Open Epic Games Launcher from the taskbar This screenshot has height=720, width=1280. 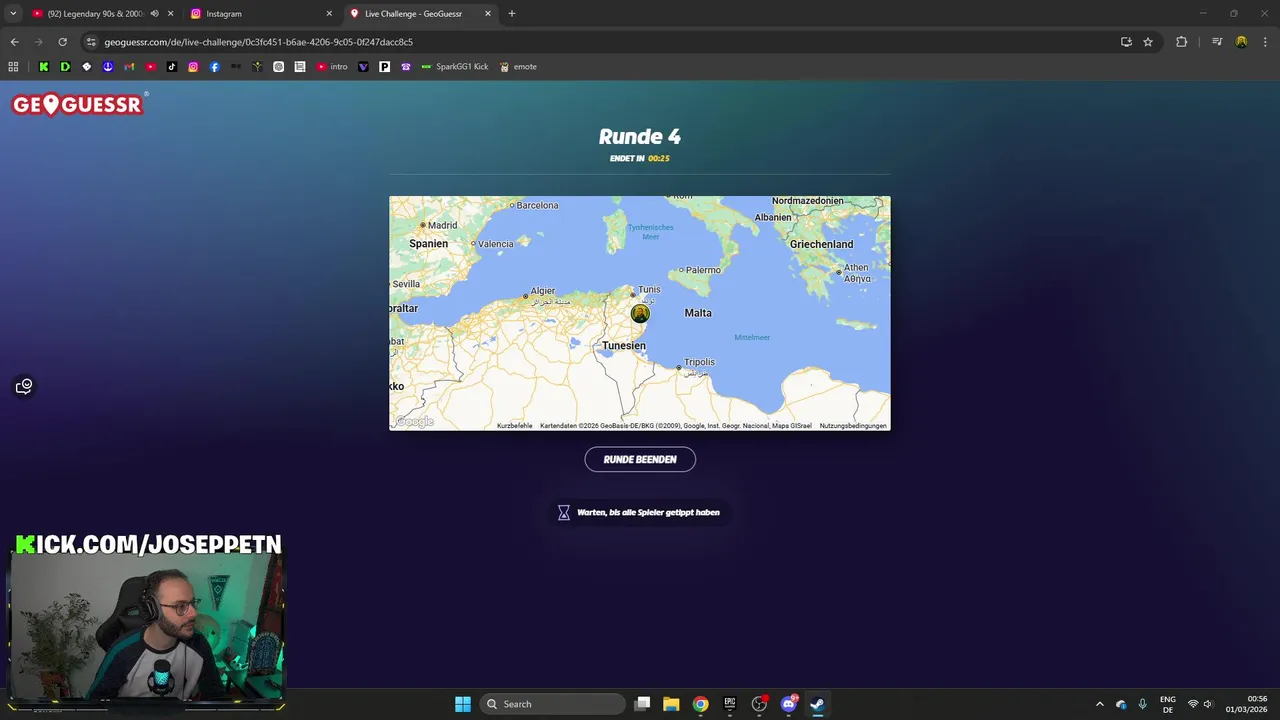[730, 704]
